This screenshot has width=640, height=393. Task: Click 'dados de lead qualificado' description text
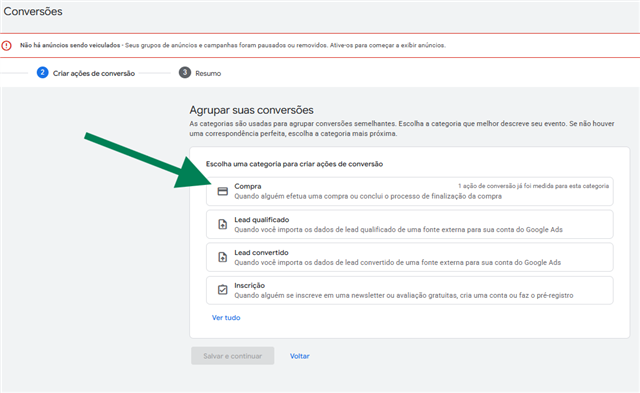[398, 230]
